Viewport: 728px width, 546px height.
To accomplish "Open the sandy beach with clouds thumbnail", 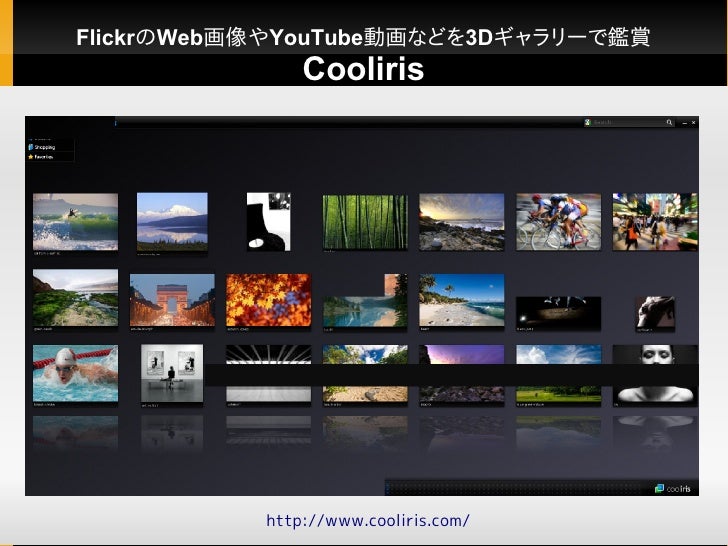I will pos(365,373).
